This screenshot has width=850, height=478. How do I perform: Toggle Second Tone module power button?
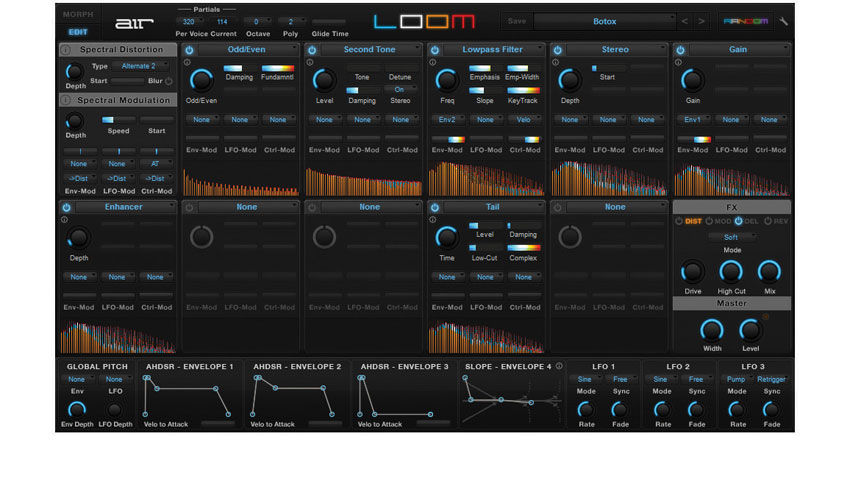click(312, 50)
